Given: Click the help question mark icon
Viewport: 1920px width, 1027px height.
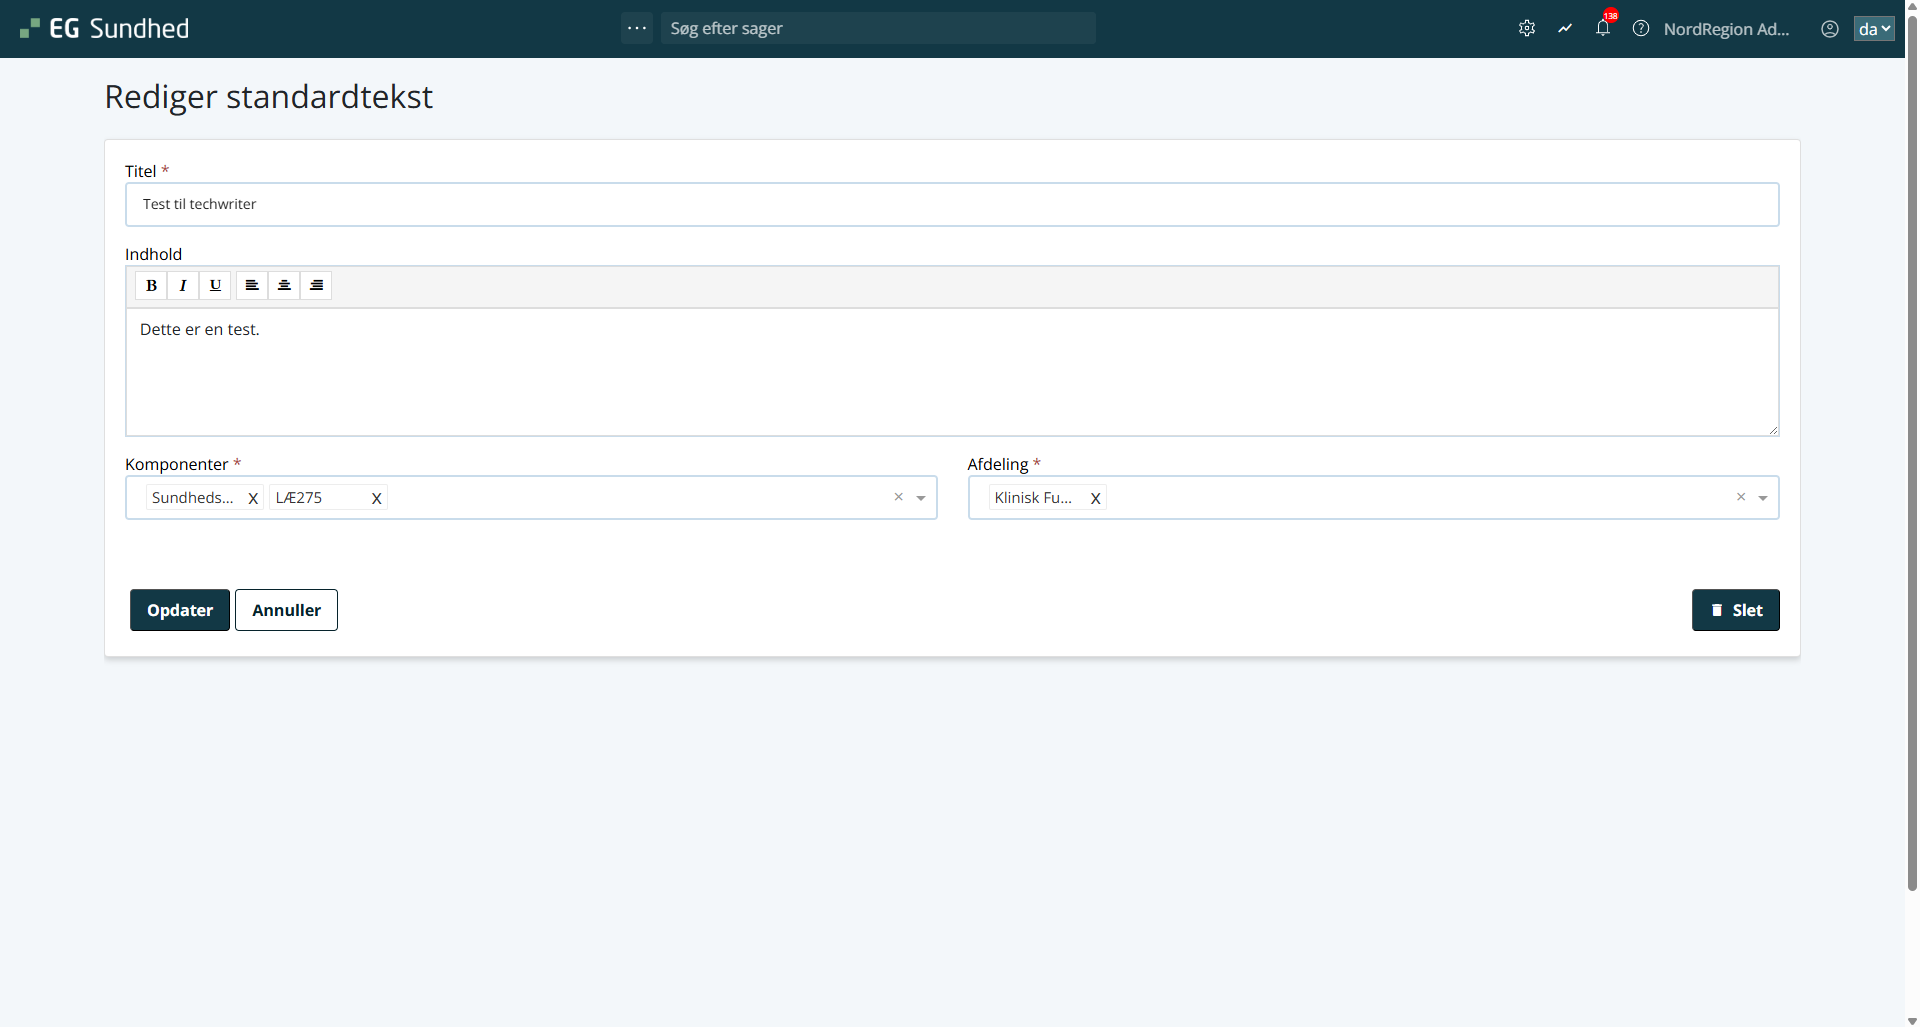Looking at the screenshot, I should 1641,29.
